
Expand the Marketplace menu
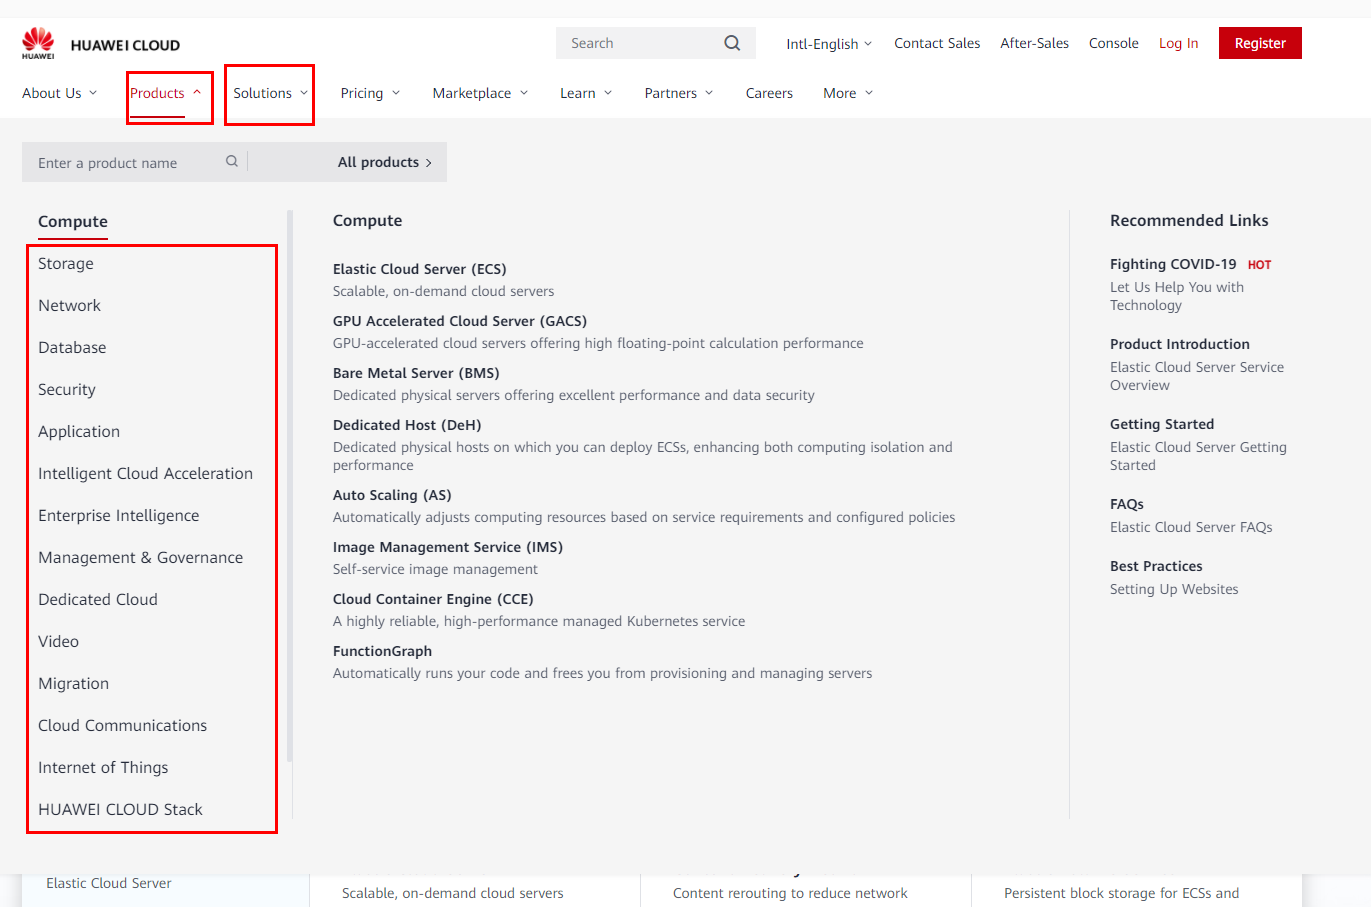[x=480, y=93]
